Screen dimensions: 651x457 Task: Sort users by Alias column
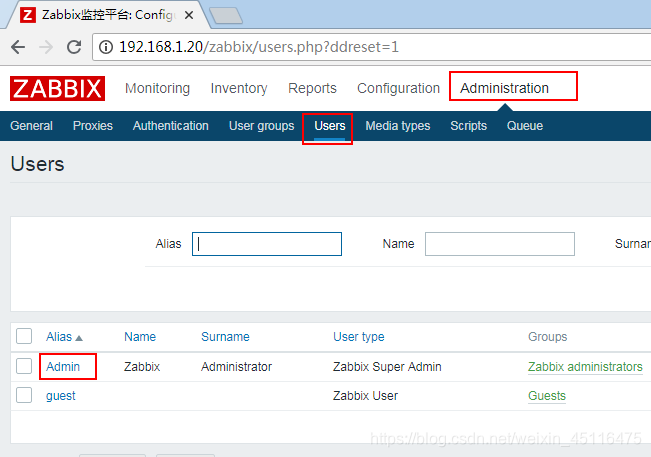pos(59,337)
